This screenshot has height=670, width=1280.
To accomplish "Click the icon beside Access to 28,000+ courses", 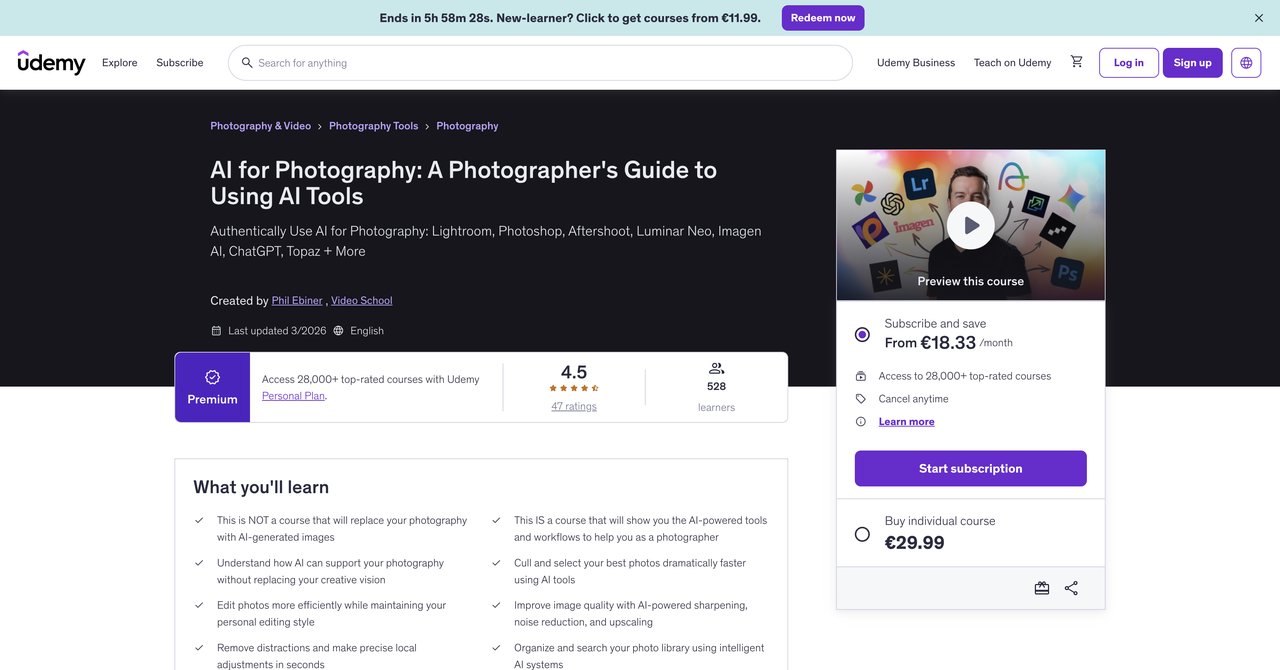I will click(861, 376).
